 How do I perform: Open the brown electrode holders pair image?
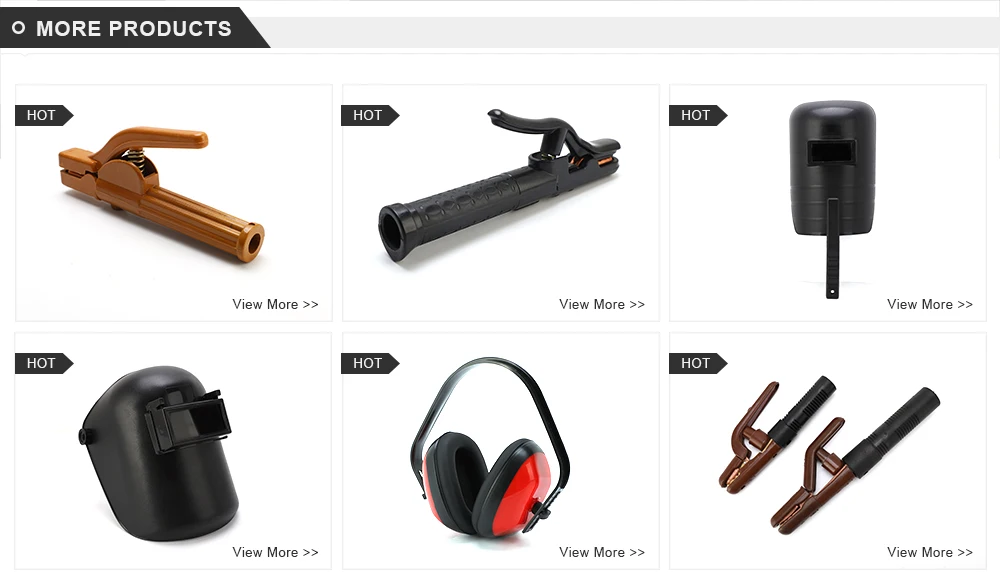pyautogui.click(x=829, y=455)
